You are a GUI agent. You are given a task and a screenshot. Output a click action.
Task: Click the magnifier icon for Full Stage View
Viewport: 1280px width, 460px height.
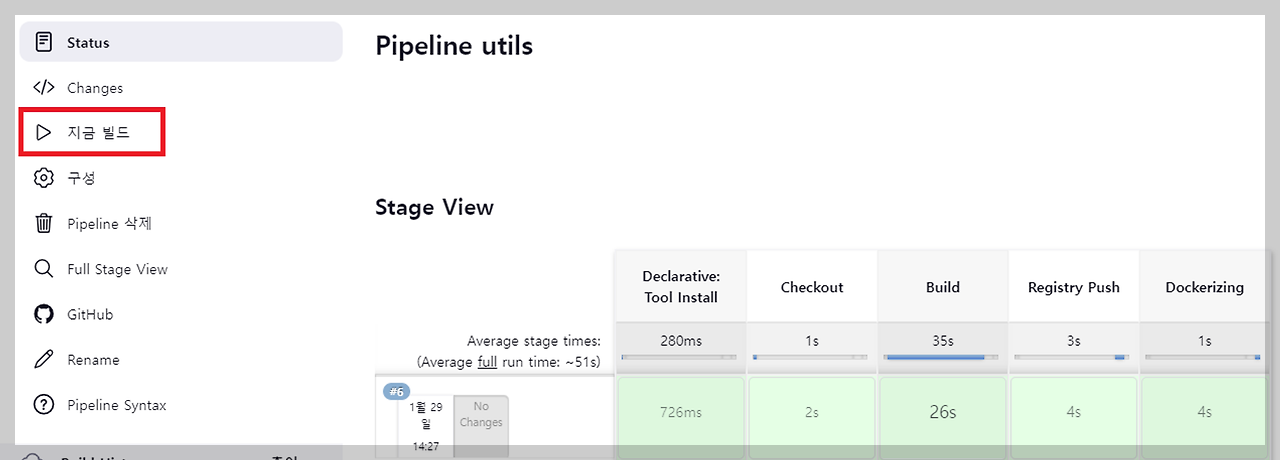[x=43, y=269]
